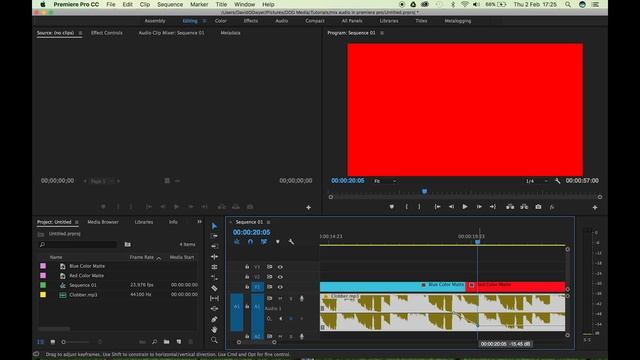This screenshot has height=360, width=640.
Task: Click Extract button in Program monitor
Action: 524,207
